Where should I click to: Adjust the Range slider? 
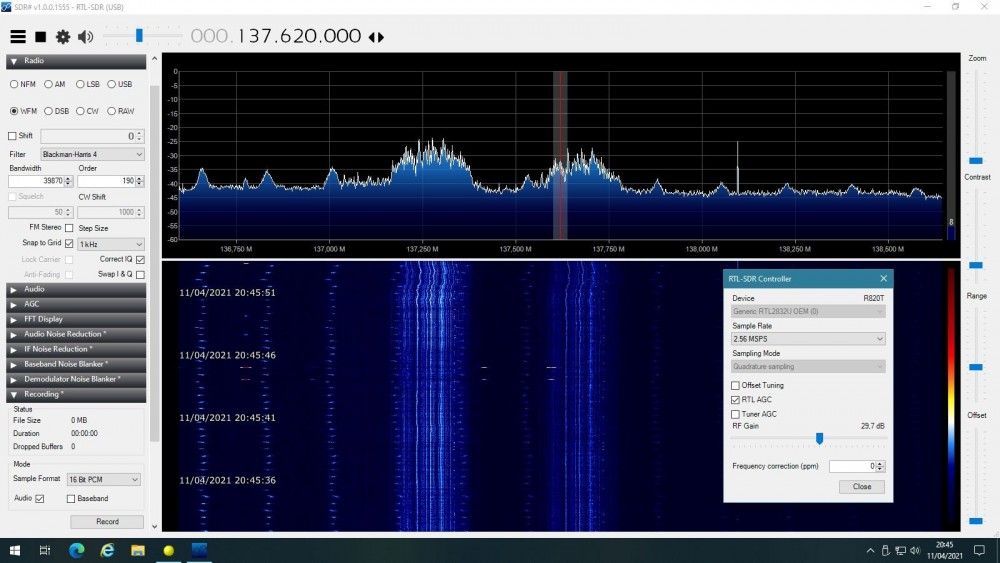tap(976, 367)
